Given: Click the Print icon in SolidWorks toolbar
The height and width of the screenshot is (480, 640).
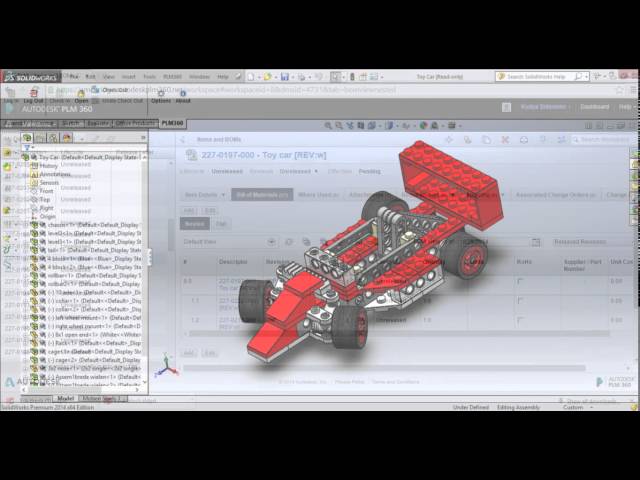Looking at the screenshot, I should [302, 76].
